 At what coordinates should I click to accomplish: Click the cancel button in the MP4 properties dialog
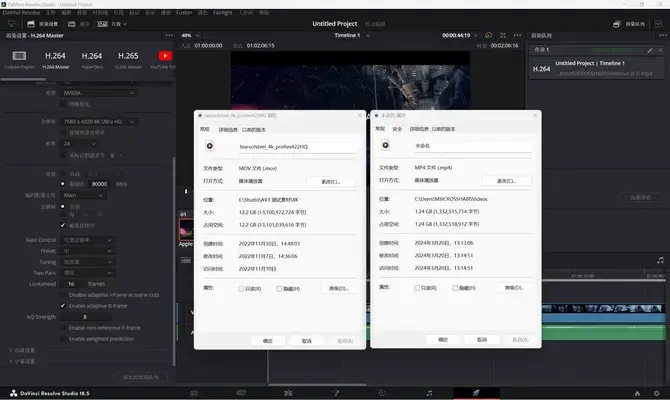[482, 339]
